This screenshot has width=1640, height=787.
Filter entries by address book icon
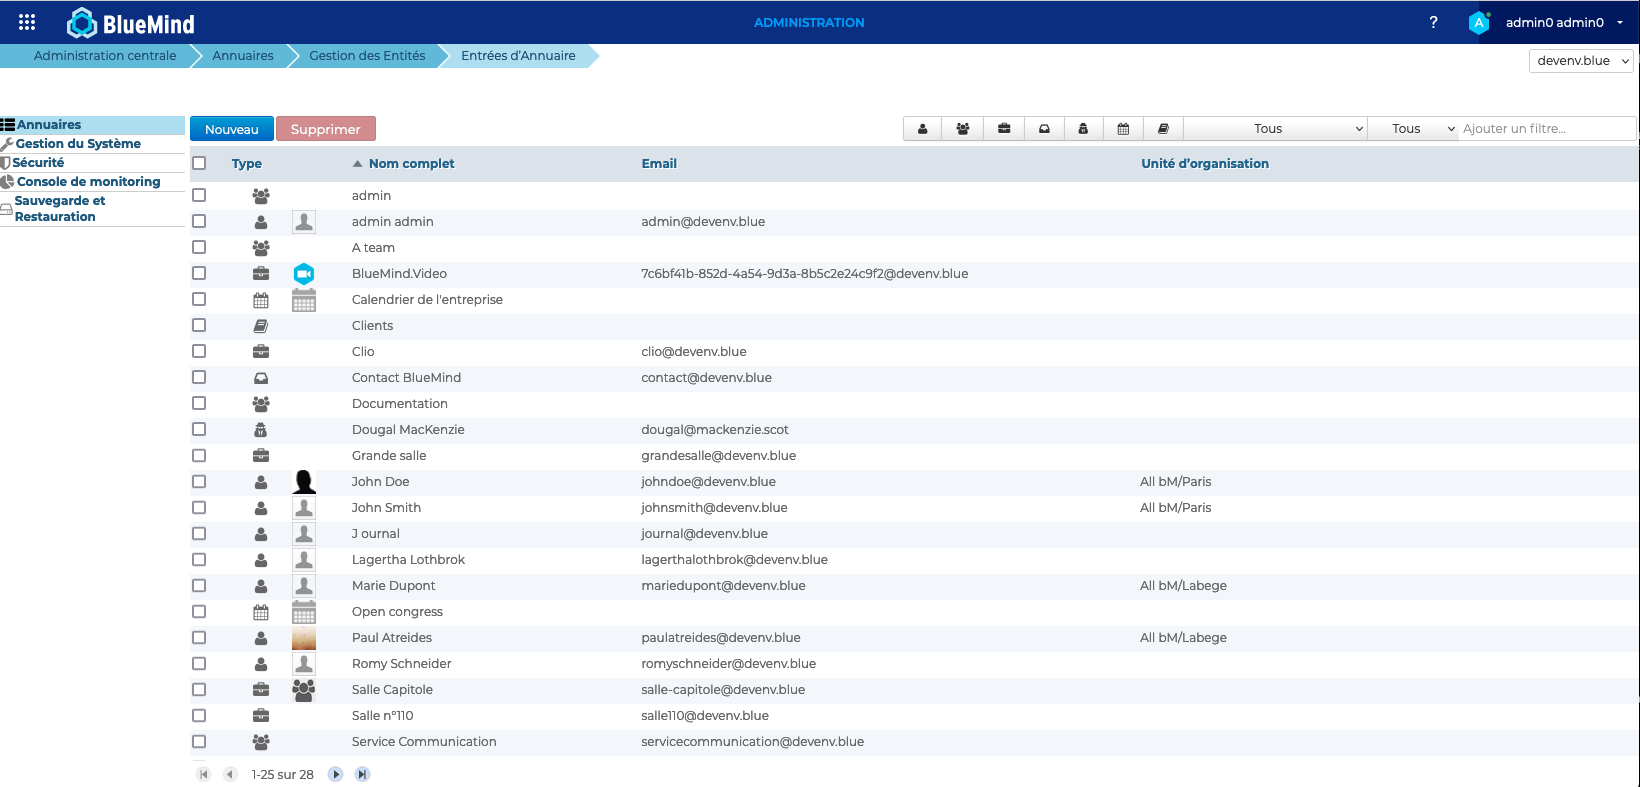pos(1163,129)
